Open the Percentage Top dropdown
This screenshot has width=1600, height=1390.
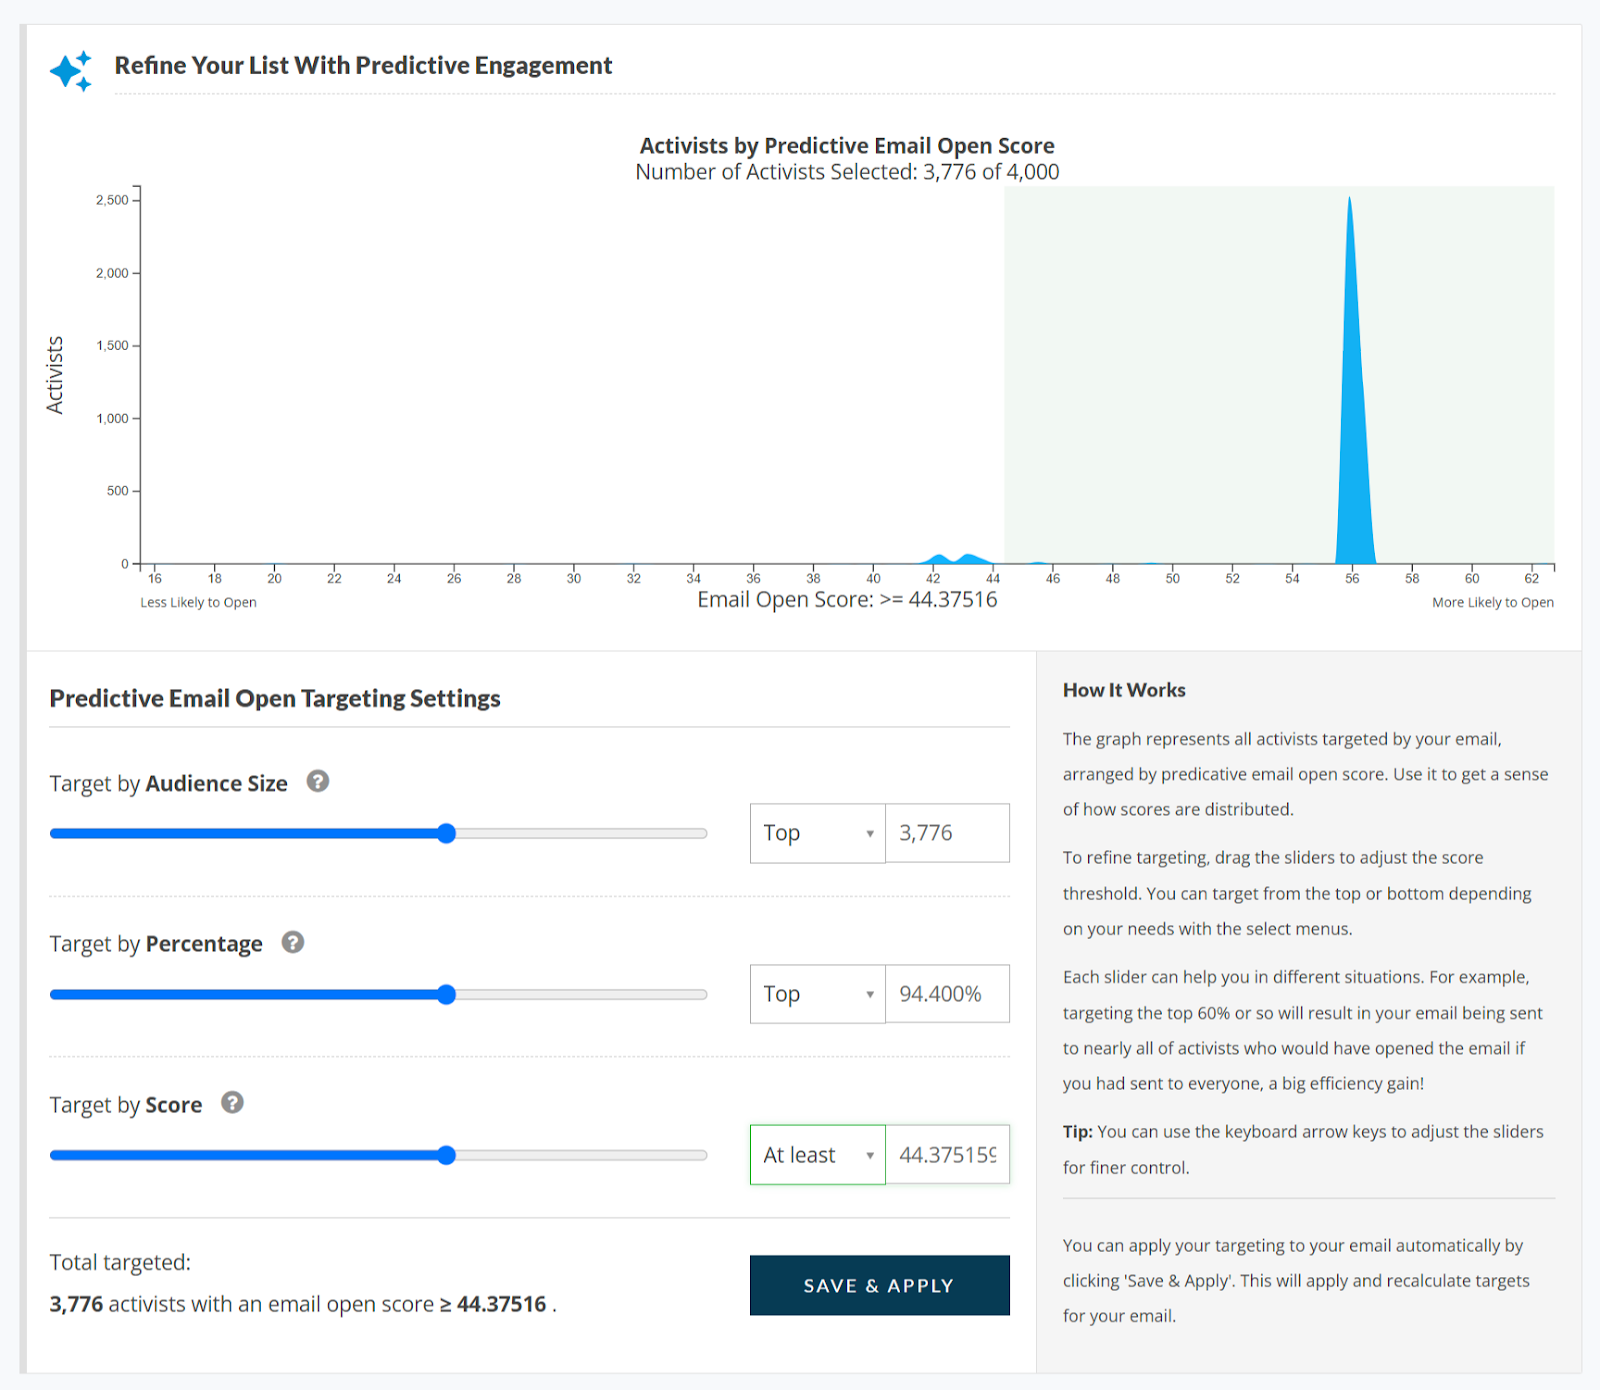817,994
